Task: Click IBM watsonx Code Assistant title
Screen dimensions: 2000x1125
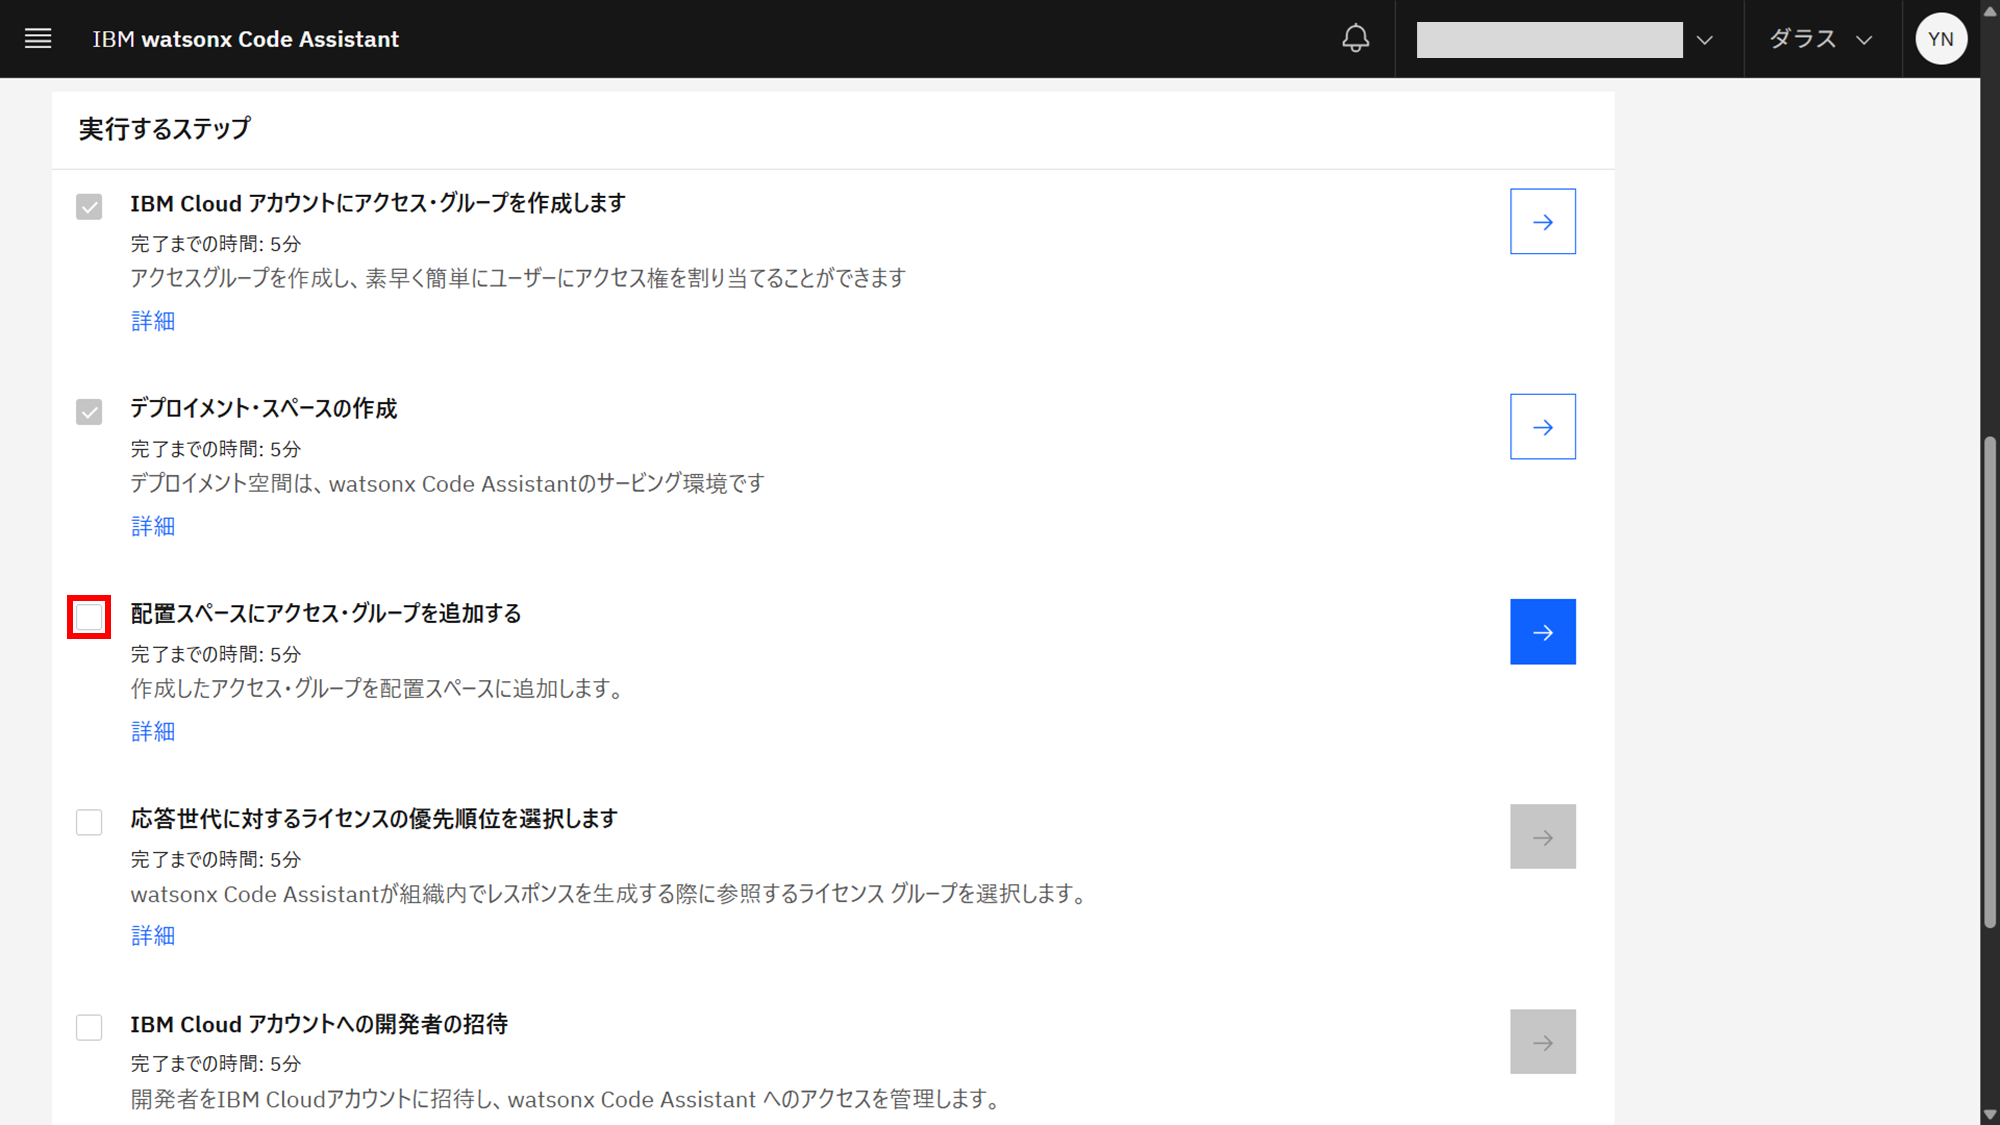Action: [x=245, y=39]
